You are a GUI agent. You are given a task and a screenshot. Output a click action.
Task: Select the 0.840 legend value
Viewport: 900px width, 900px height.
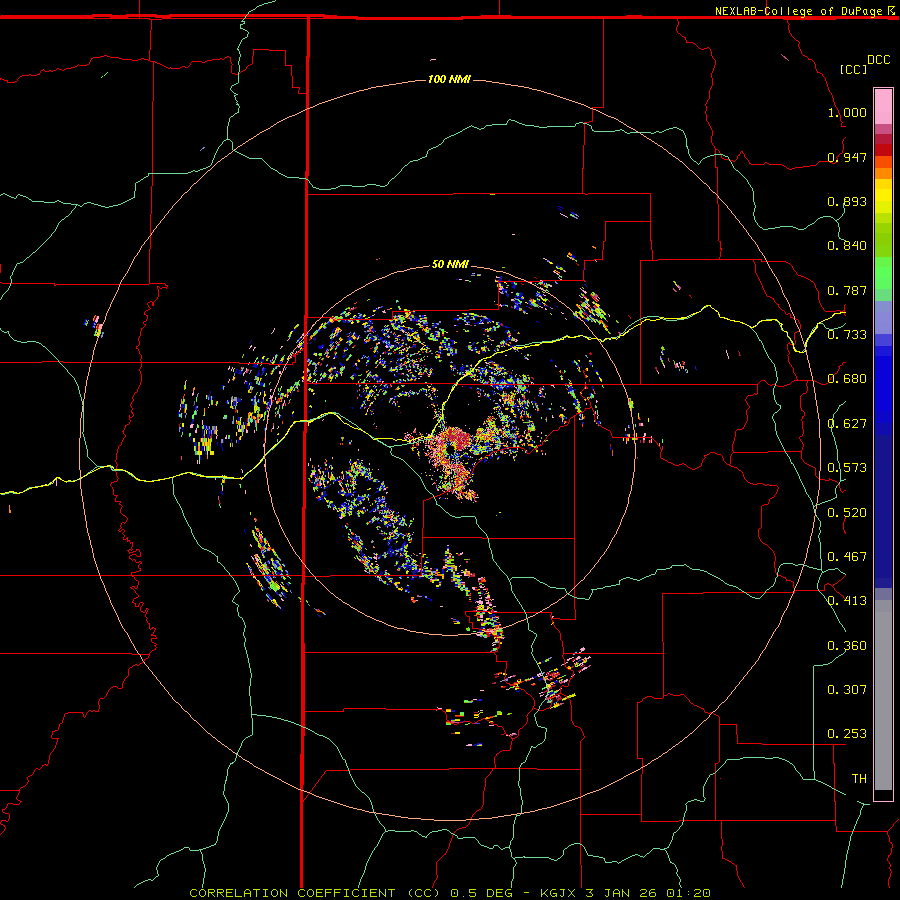click(847, 246)
